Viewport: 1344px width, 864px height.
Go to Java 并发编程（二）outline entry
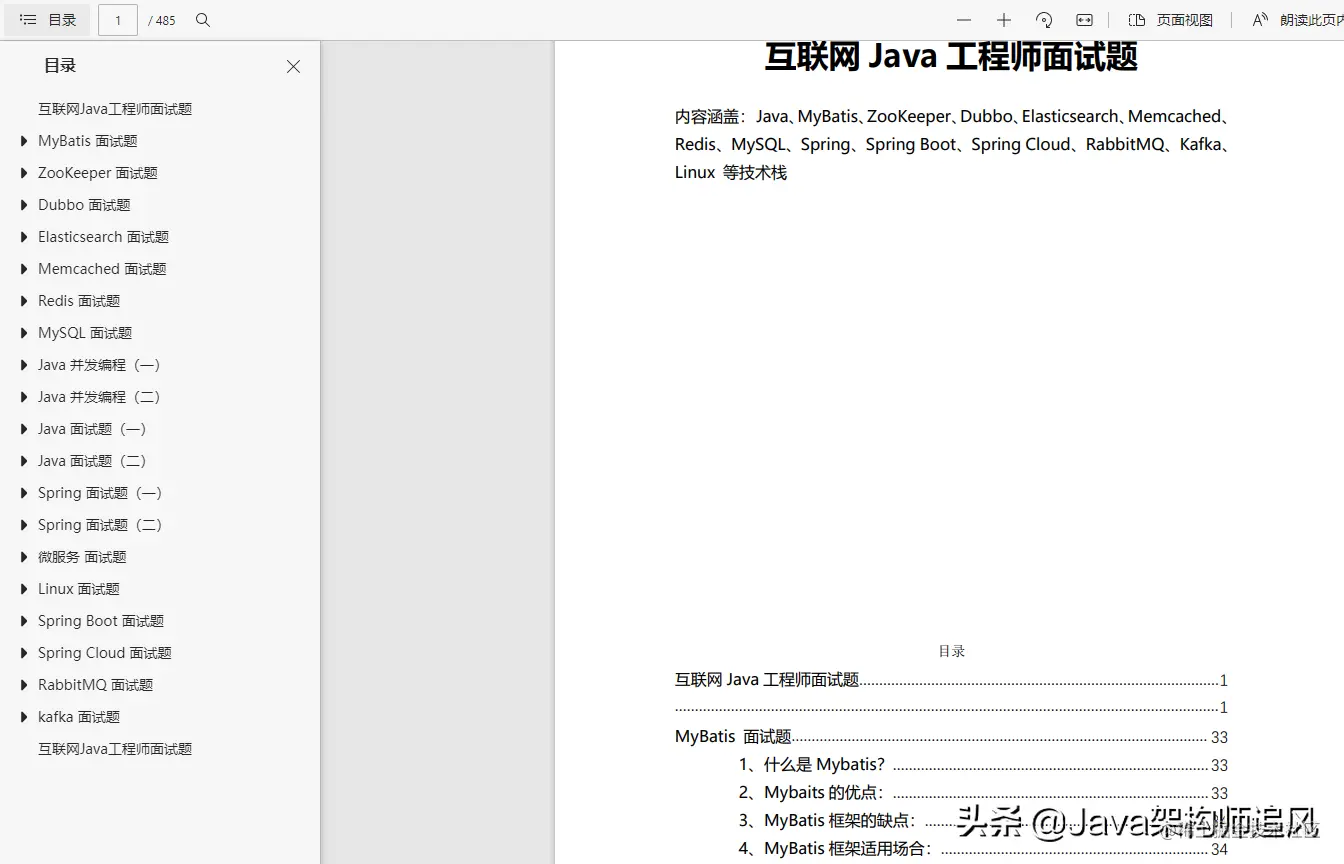coord(99,397)
